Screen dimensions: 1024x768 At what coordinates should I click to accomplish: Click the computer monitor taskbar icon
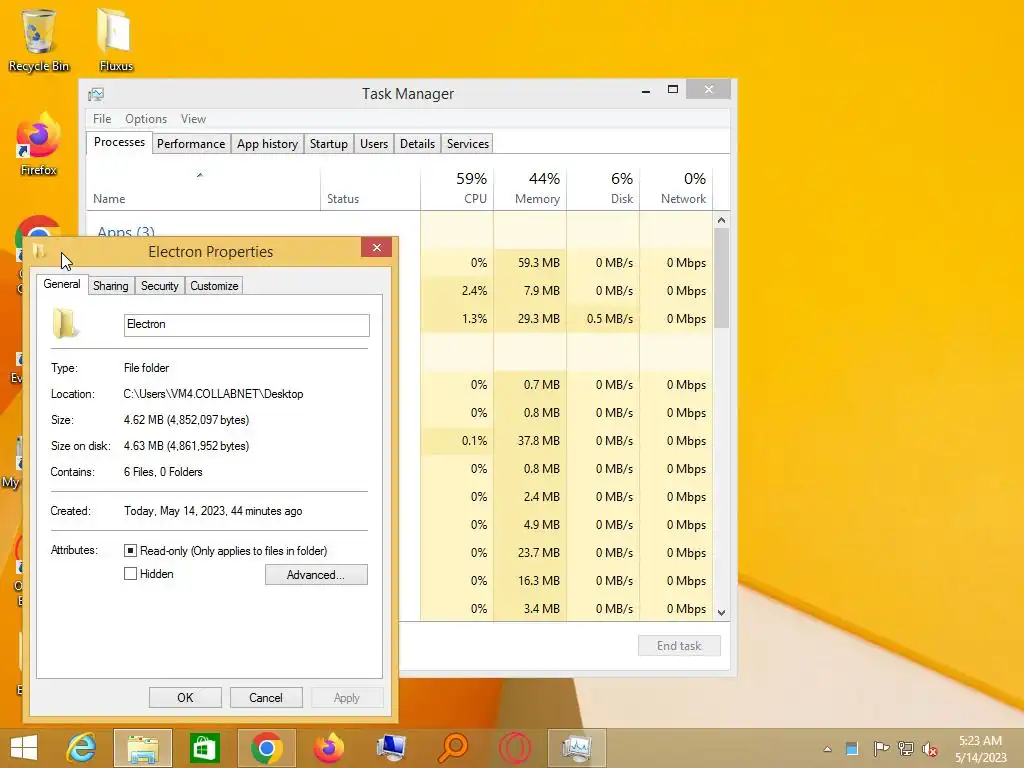pos(391,748)
